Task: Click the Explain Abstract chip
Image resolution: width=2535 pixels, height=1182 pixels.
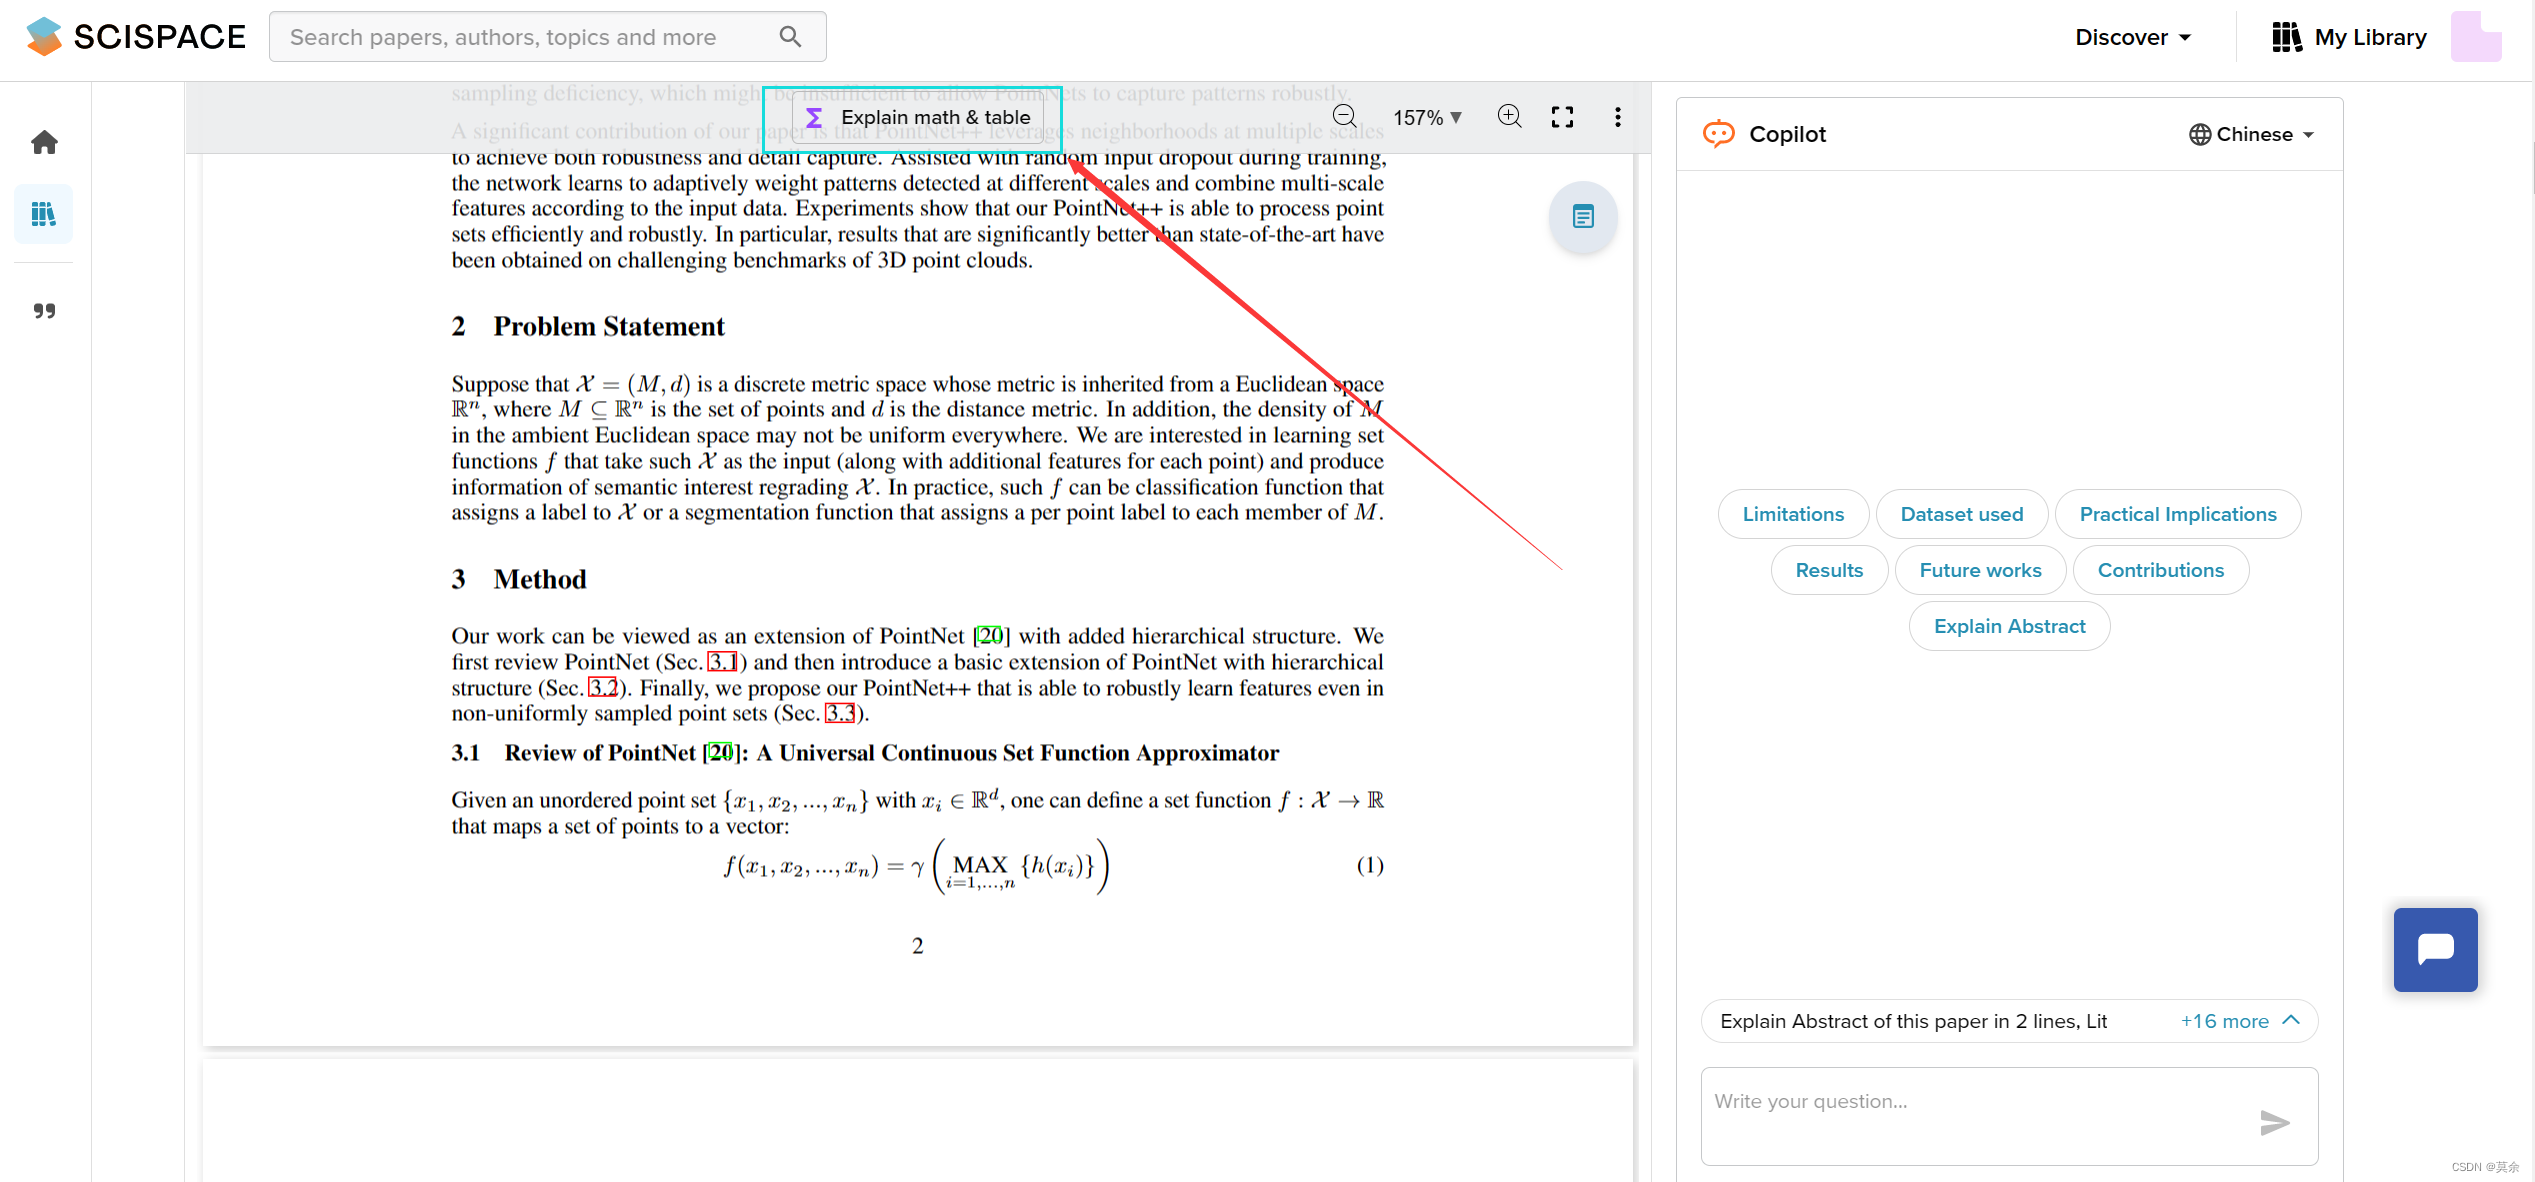Action: click(x=2008, y=626)
